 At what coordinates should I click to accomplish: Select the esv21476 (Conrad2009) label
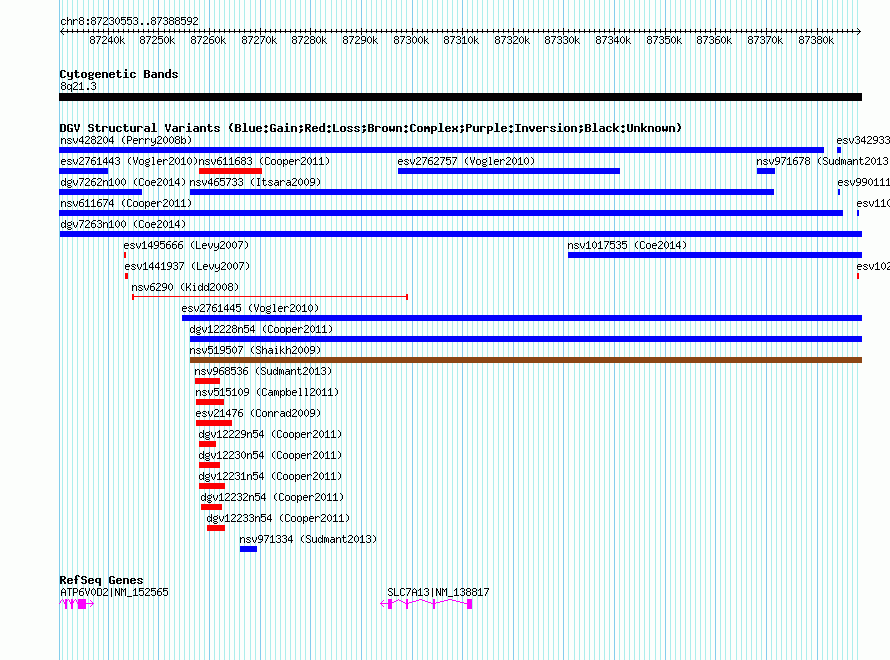[258, 413]
